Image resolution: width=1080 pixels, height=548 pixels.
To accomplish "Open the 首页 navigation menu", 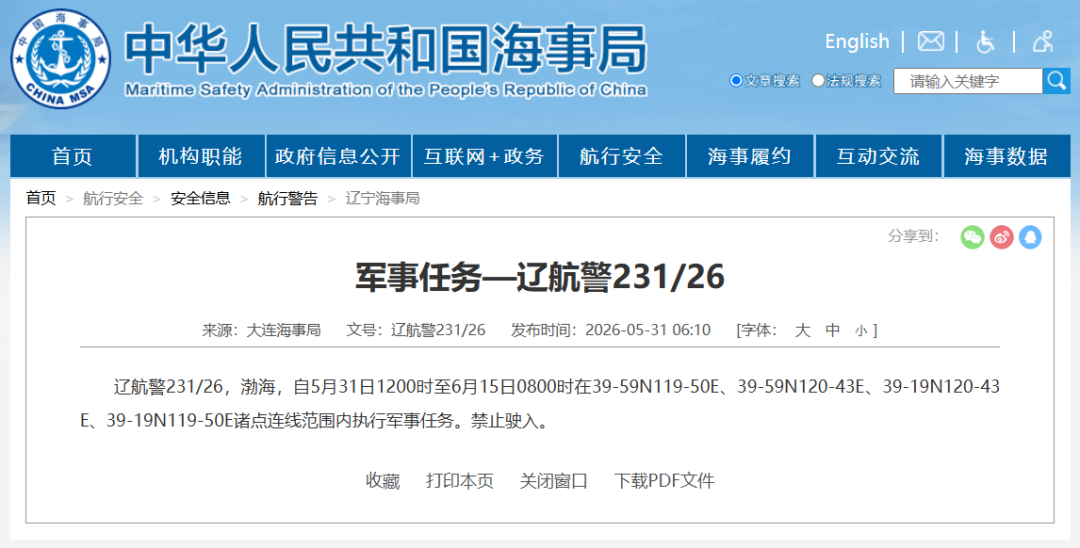I will tap(72, 156).
